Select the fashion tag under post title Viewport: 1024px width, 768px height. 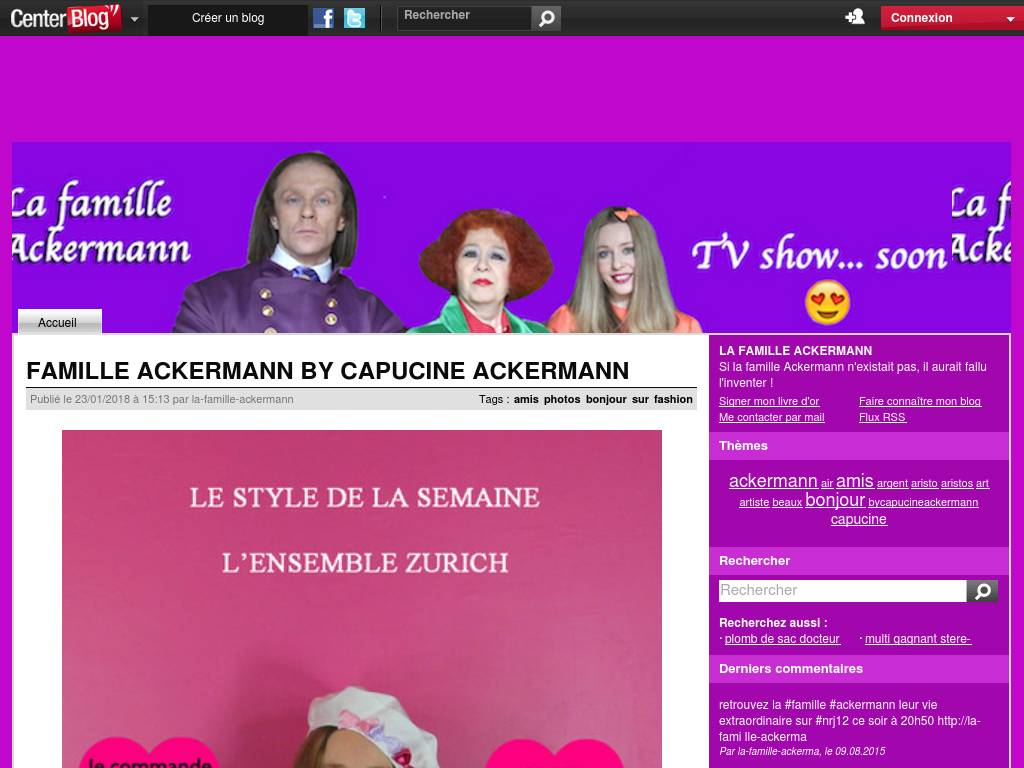pos(673,399)
